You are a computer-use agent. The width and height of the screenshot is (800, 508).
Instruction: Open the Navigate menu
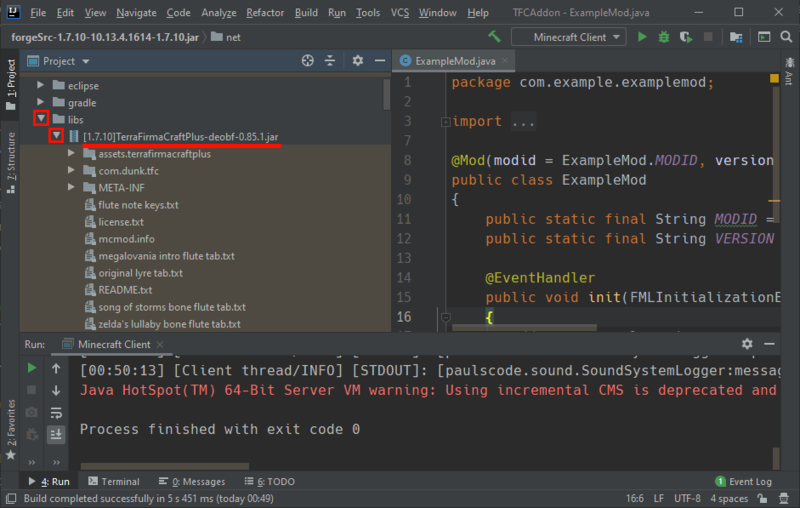[136, 12]
